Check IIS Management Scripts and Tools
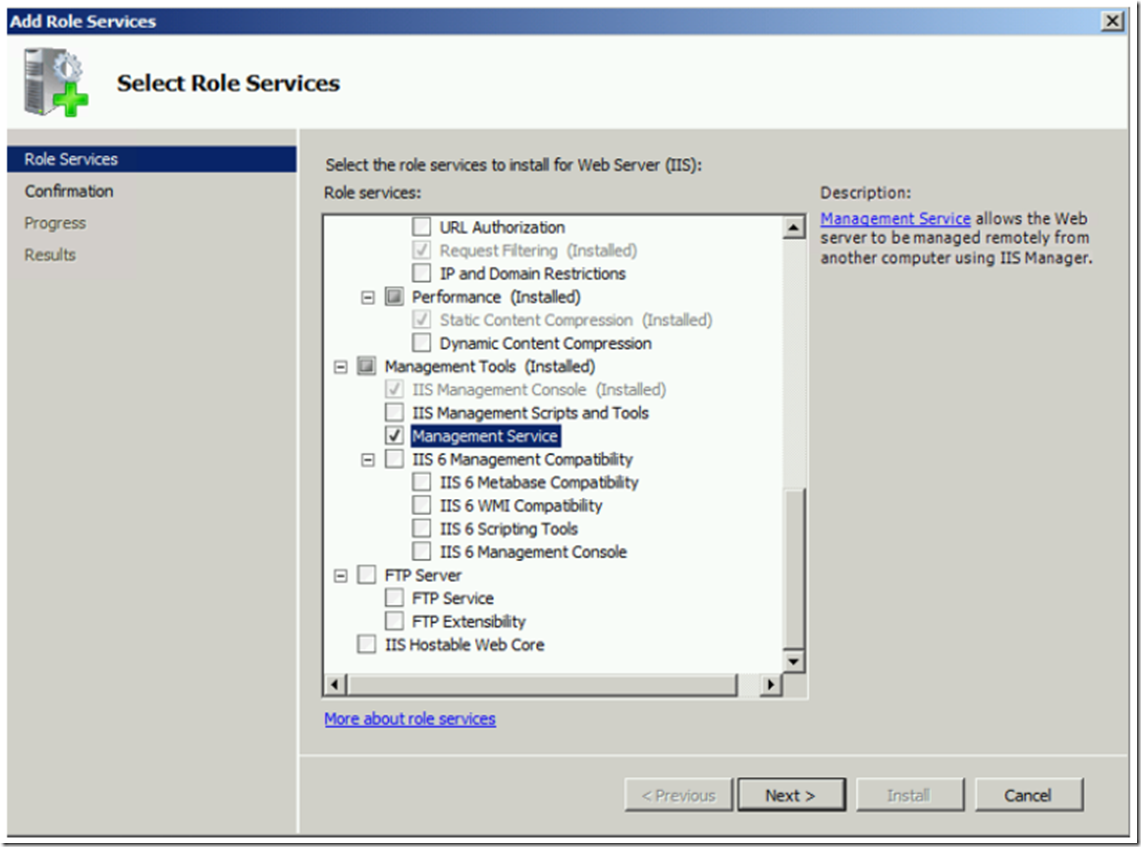Image resolution: width=1141 pixels, height=847 pixels. point(394,413)
